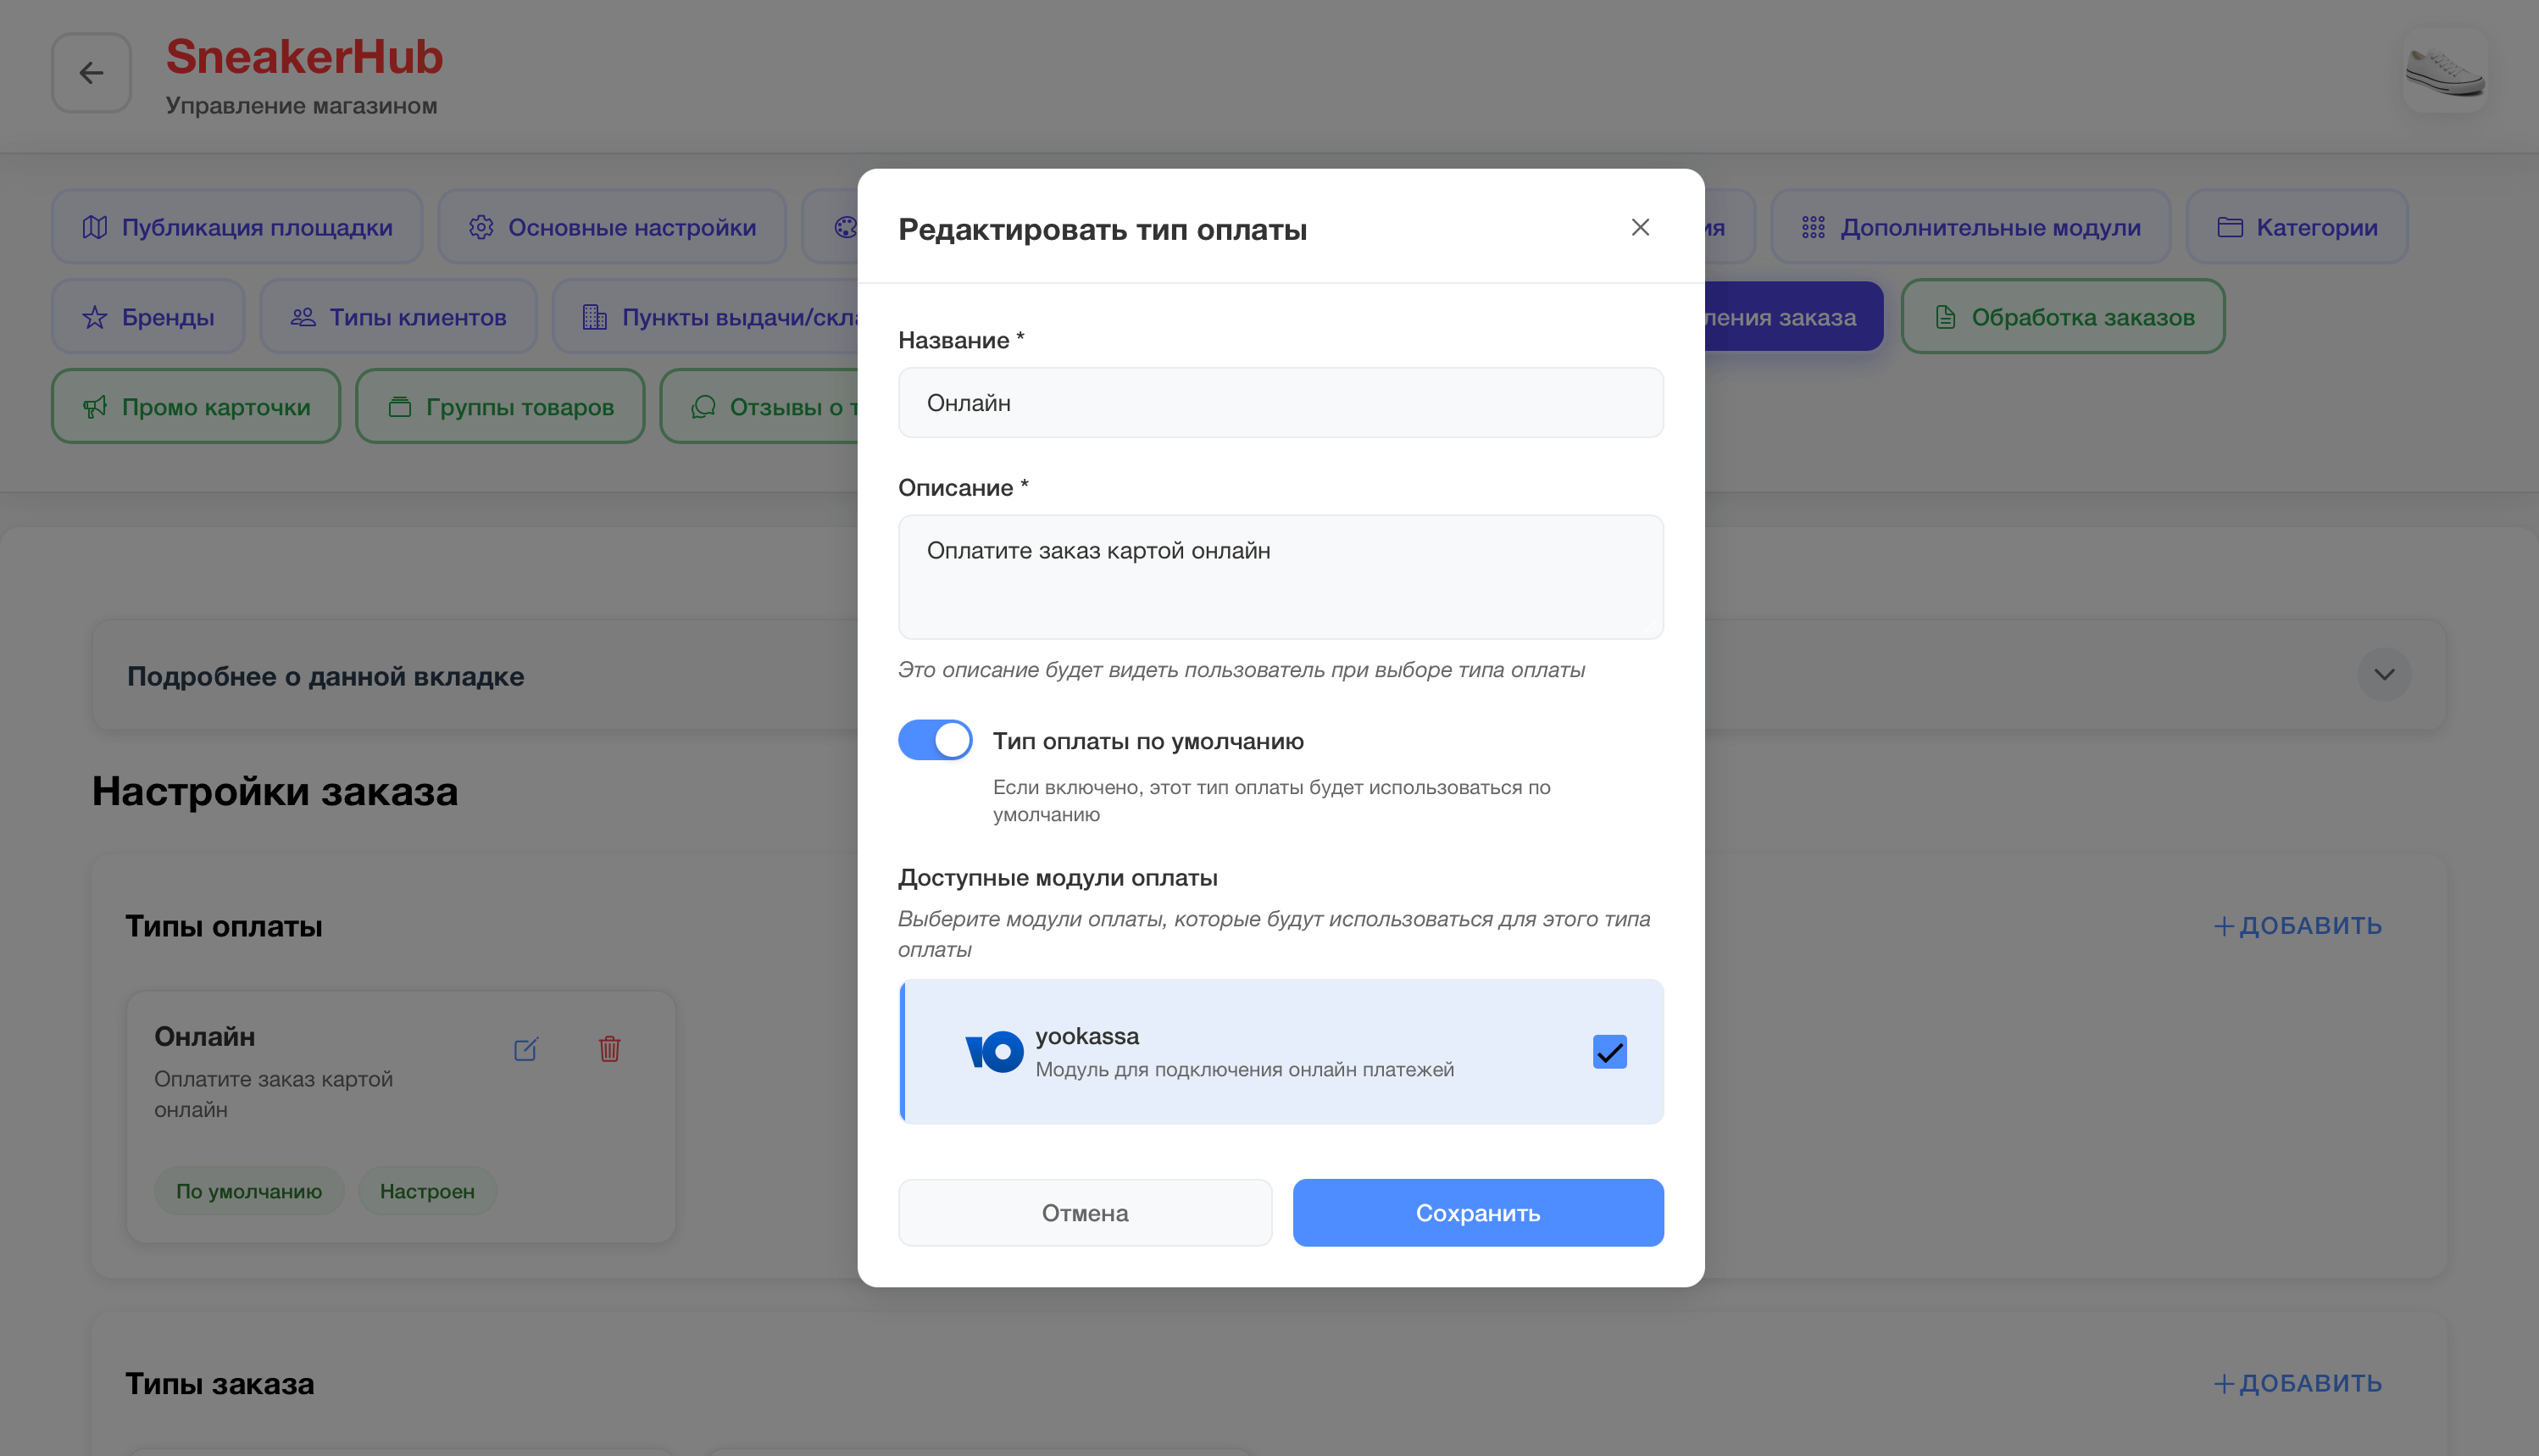Click the Описание text area
Viewport: 2539px width, 1456px height.
tap(1280, 577)
